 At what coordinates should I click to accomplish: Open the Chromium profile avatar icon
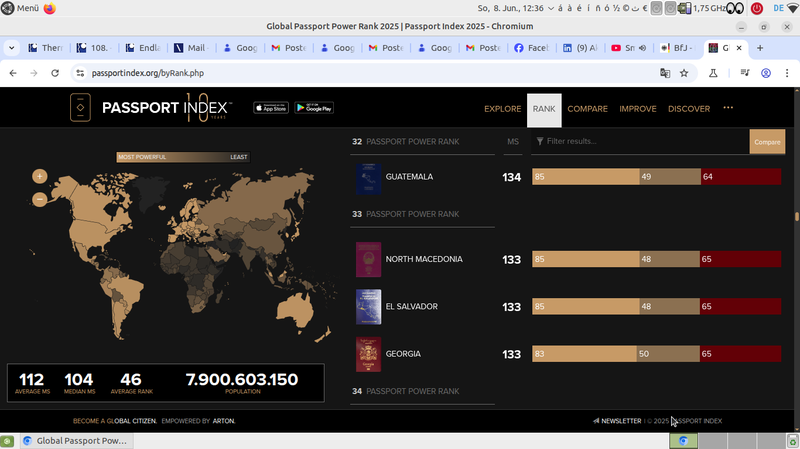(x=766, y=73)
